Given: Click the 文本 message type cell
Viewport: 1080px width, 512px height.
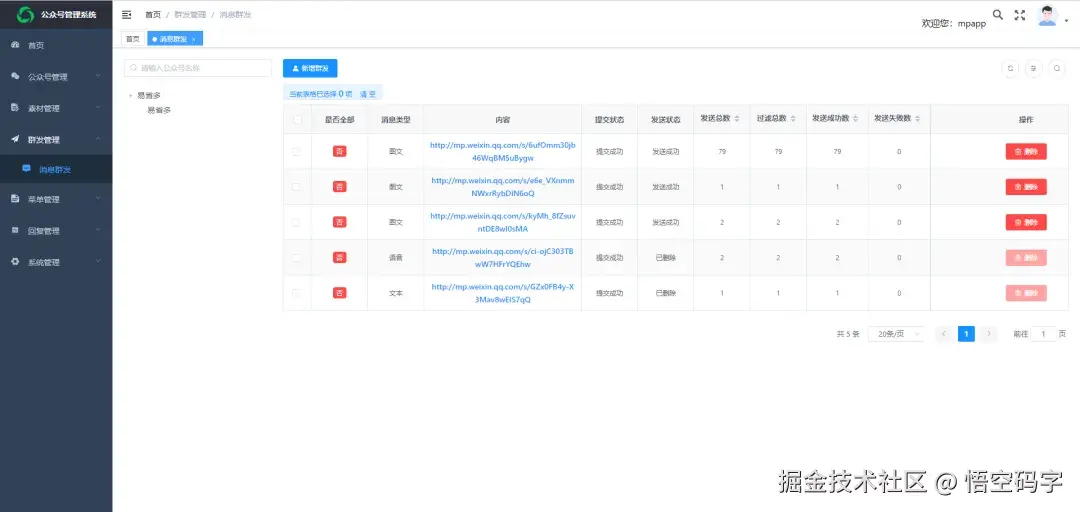Looking at the screenshot, I should click(x=396, y=293).
